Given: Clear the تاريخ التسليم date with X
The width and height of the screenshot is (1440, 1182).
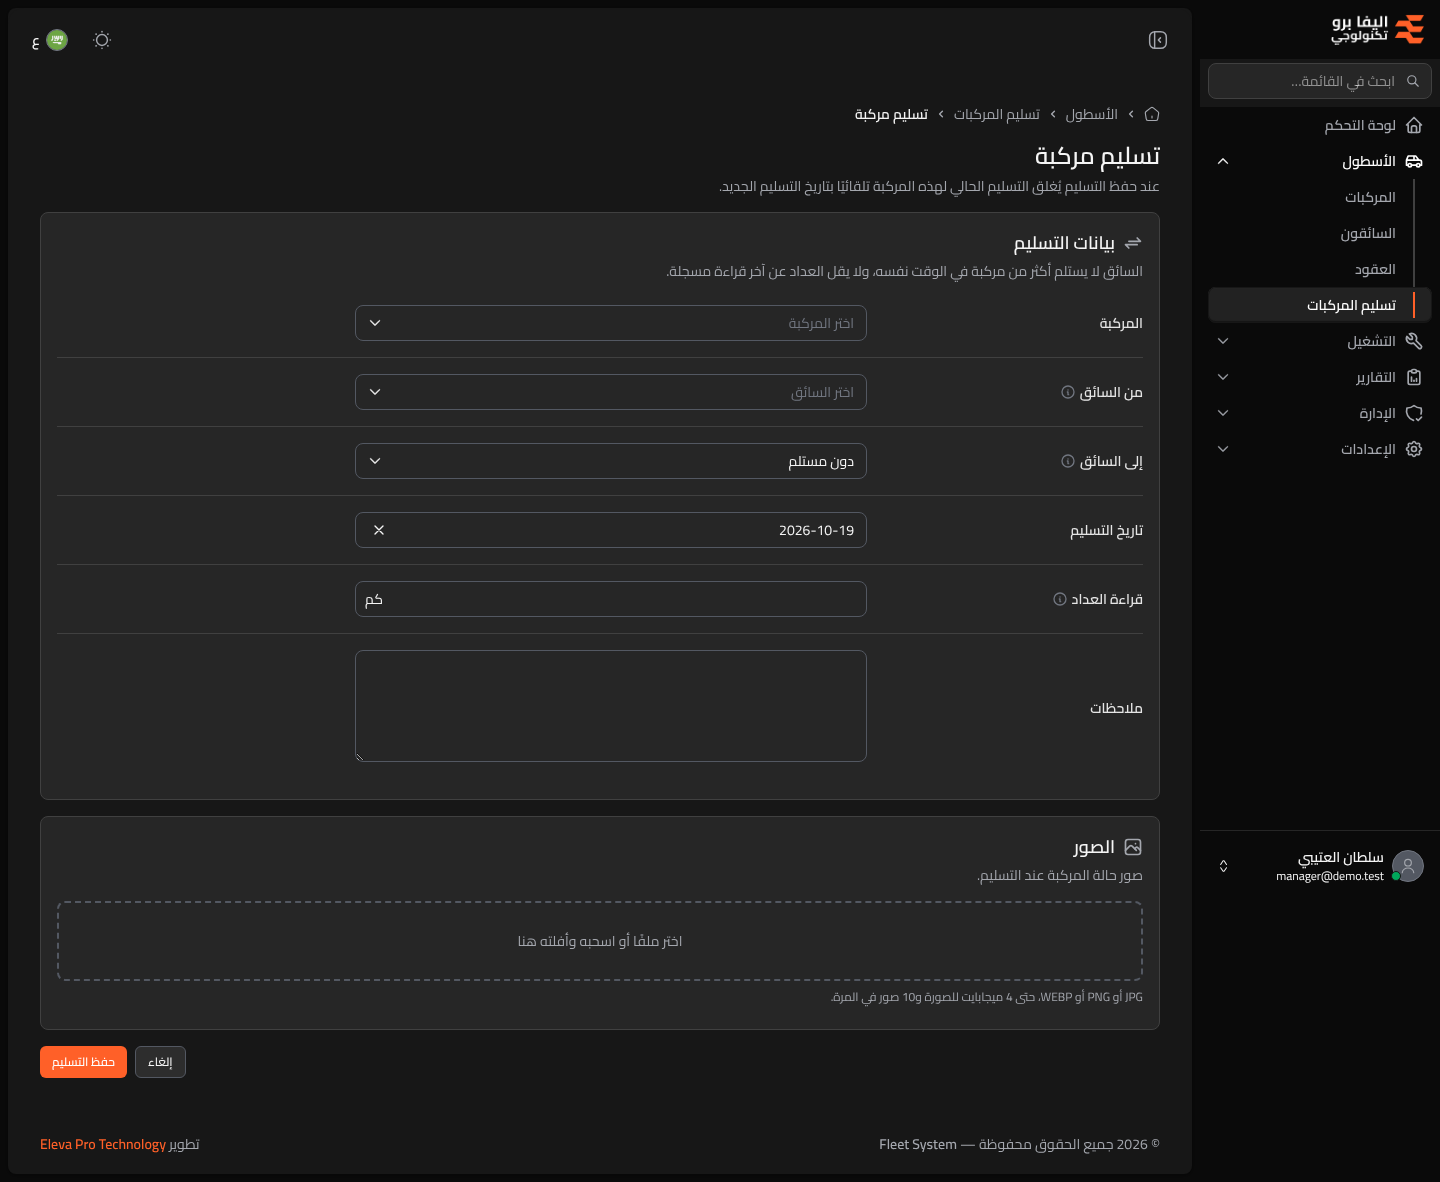Looking at the screenshot, I should pos(379,530).
